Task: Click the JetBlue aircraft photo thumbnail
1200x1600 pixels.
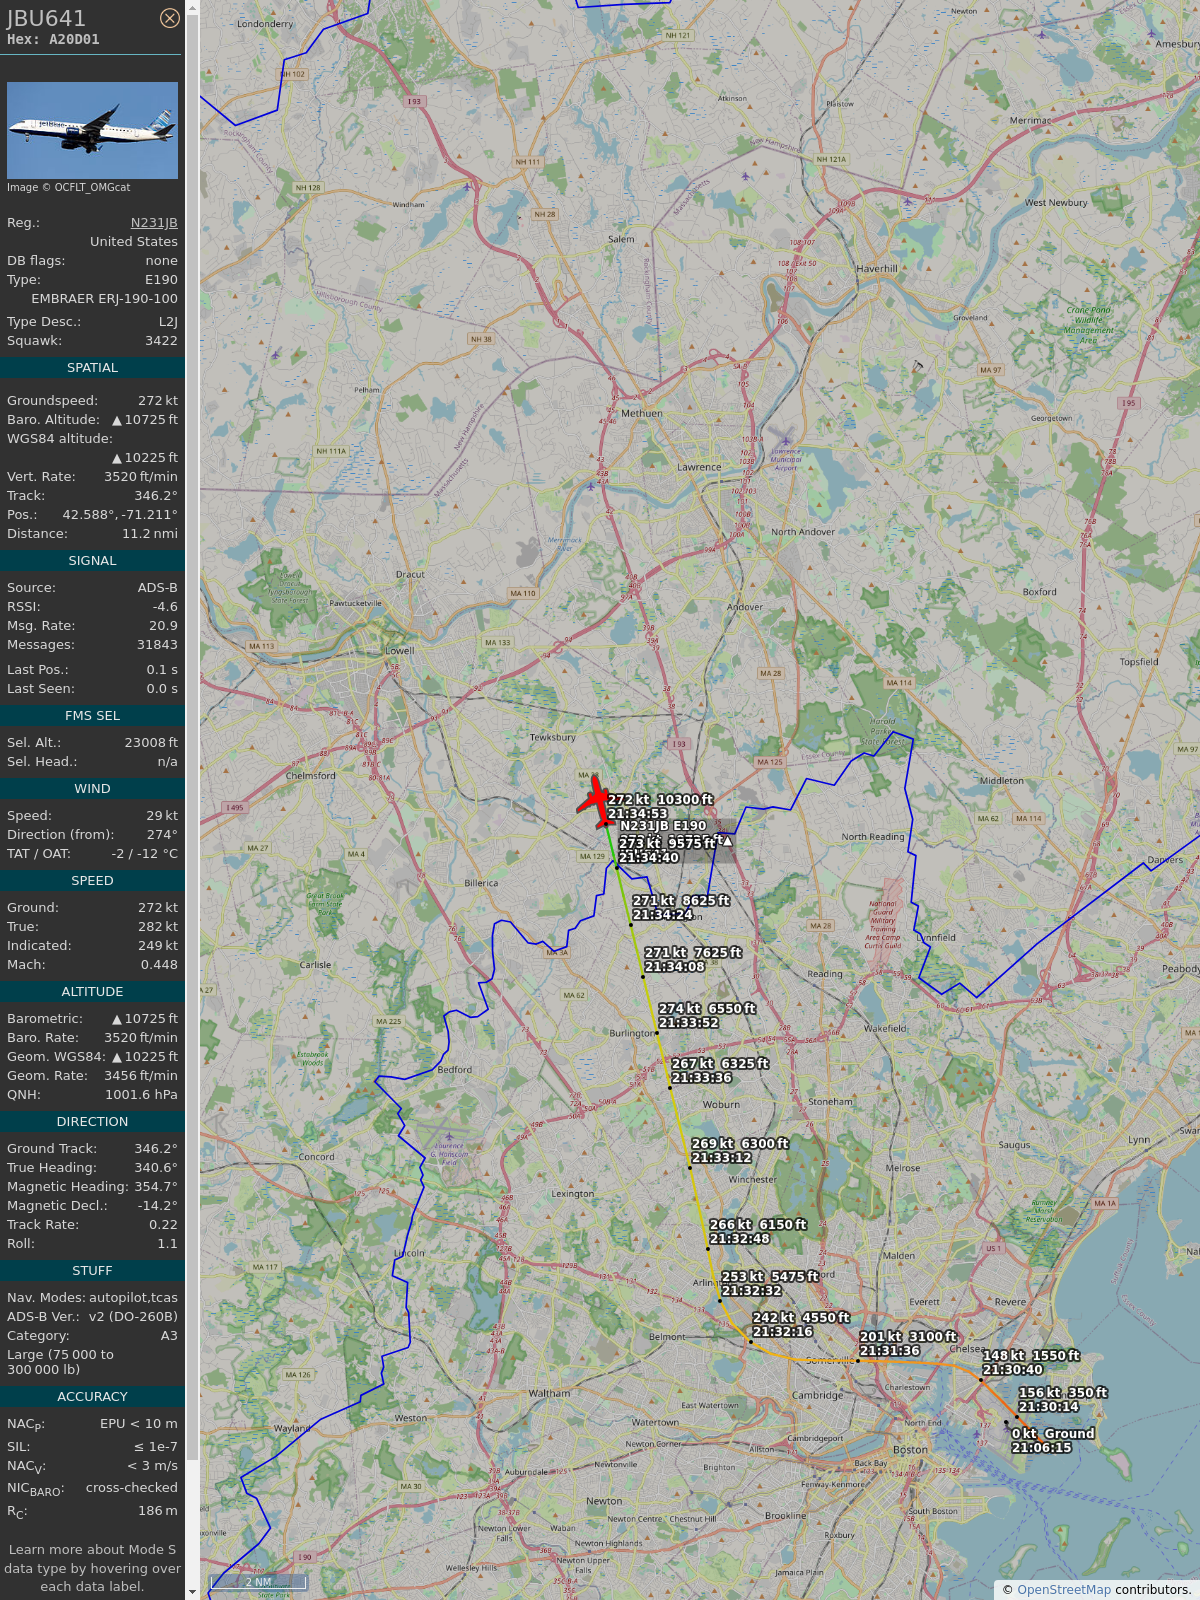Action: point(92,130)
